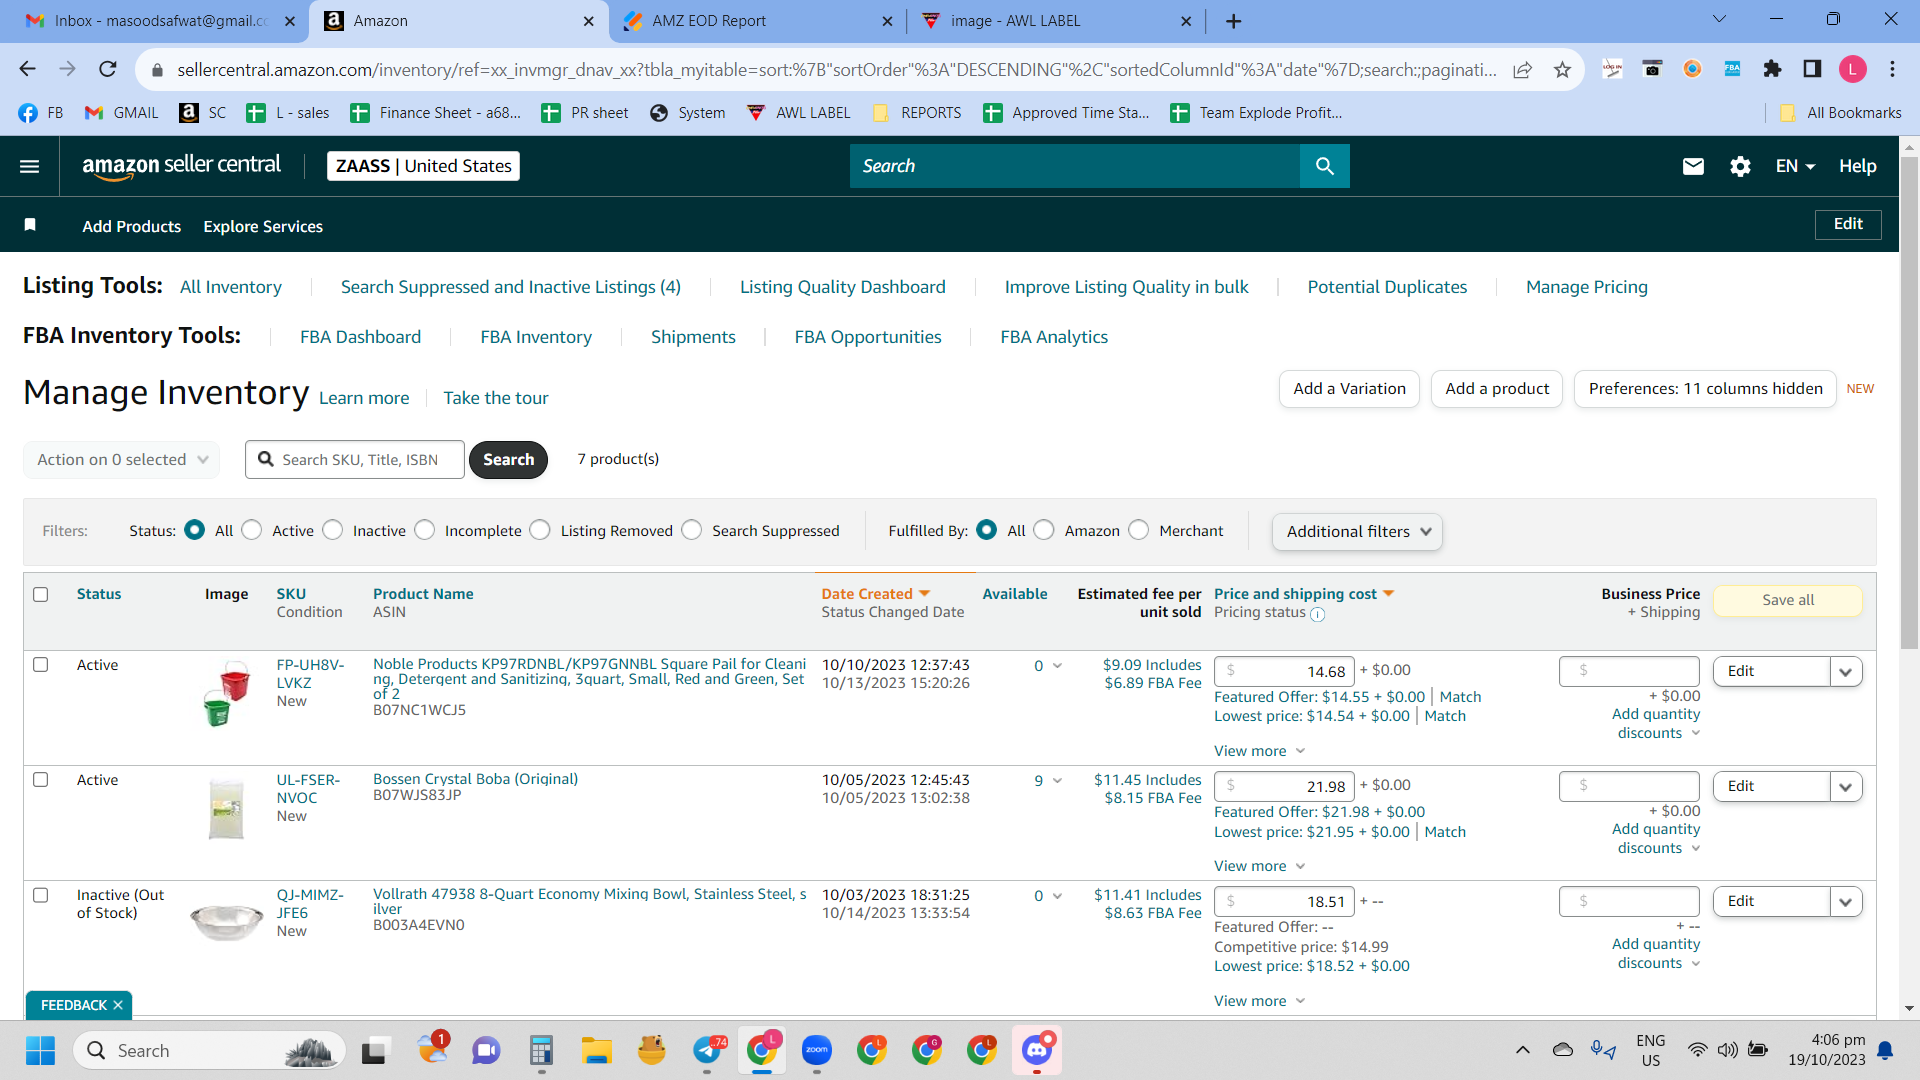Bookmark this page with the star icon

click(x=1562, y=69)
